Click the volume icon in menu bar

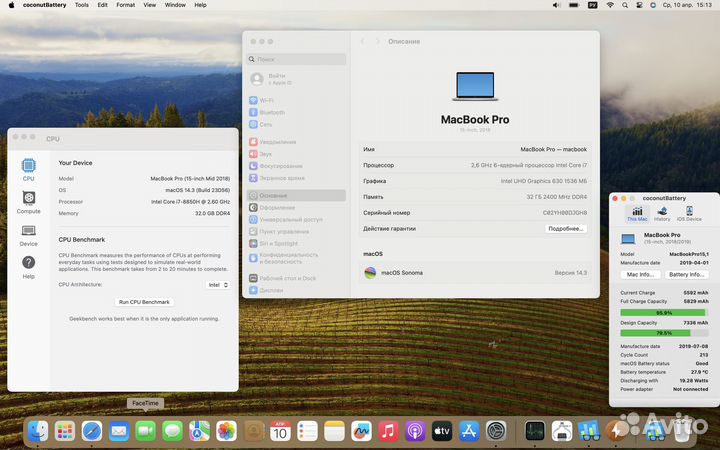556,5
